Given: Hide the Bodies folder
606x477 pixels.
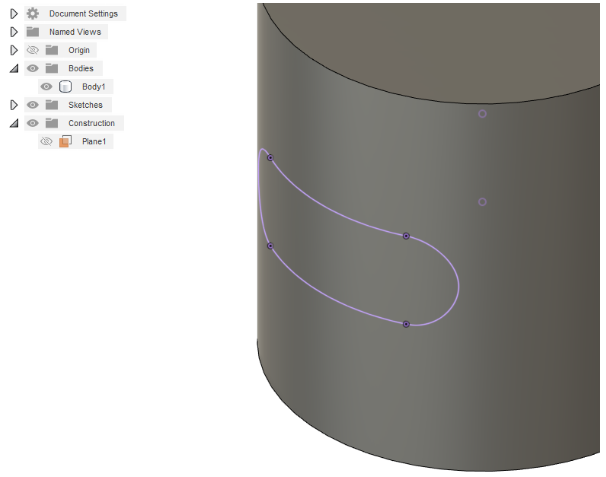Looking at the screenshot, I should [x=33, y=68].
